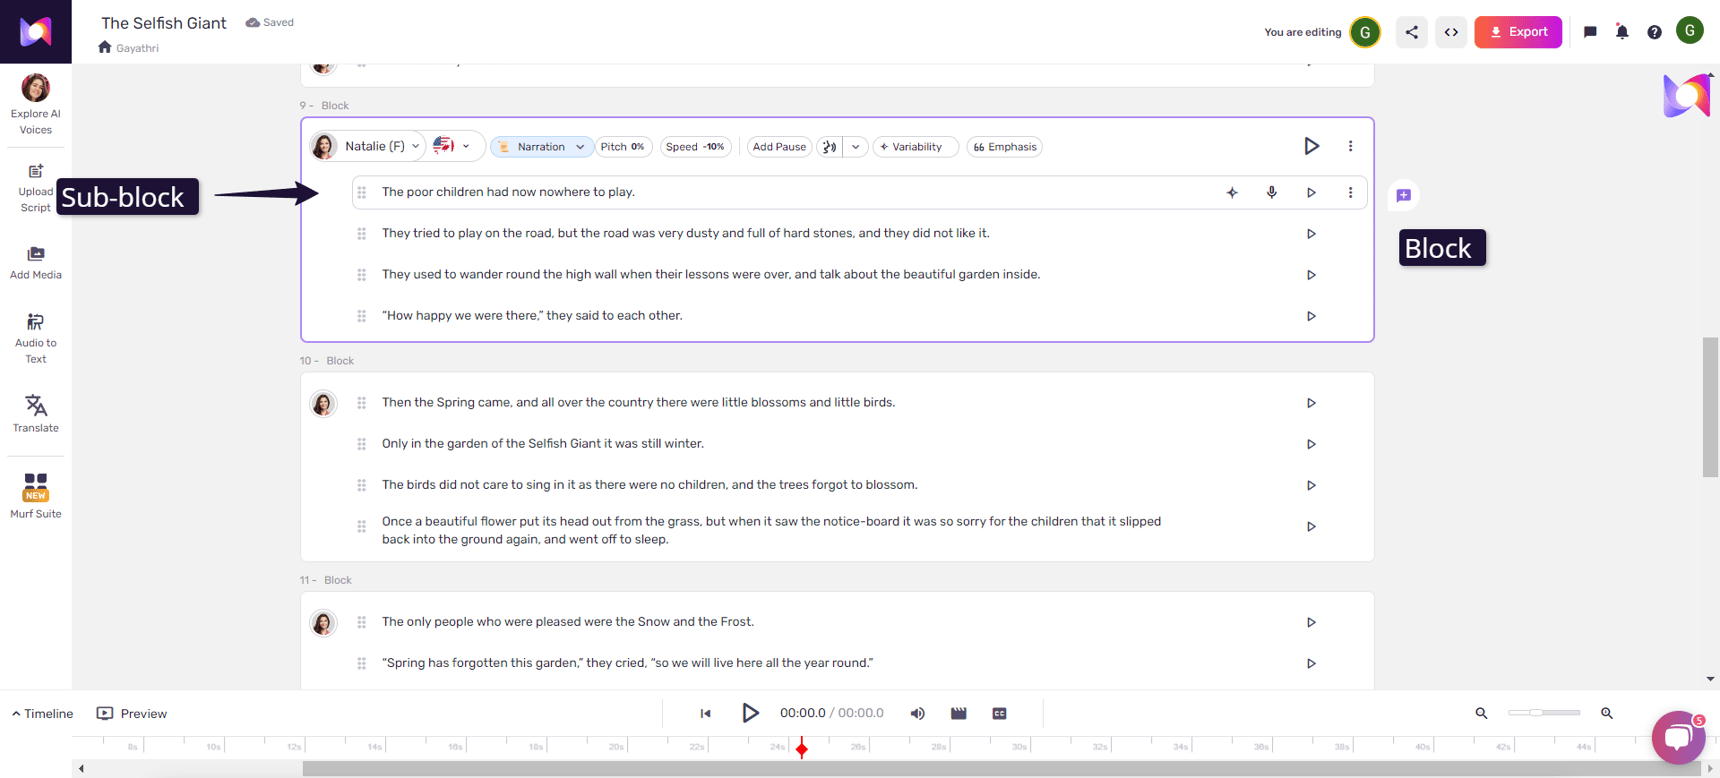Screen dimensions: 1720x778
Task: Open the Audio to Text tool
Action: [x=35, y=337]
